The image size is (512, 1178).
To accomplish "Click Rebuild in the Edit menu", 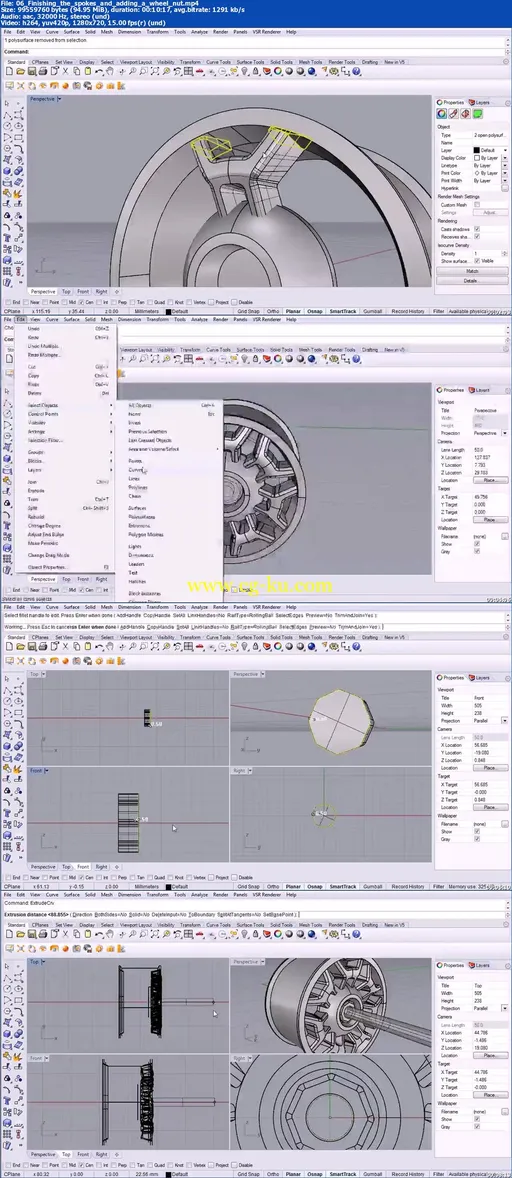I will [x=36, y=517].
